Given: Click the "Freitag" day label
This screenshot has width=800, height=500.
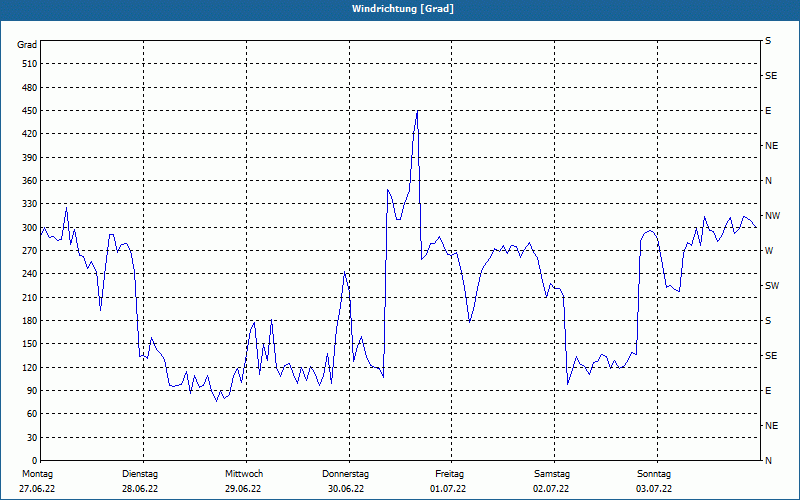Looking at the screenshot, I should click(x=449, y=474).
